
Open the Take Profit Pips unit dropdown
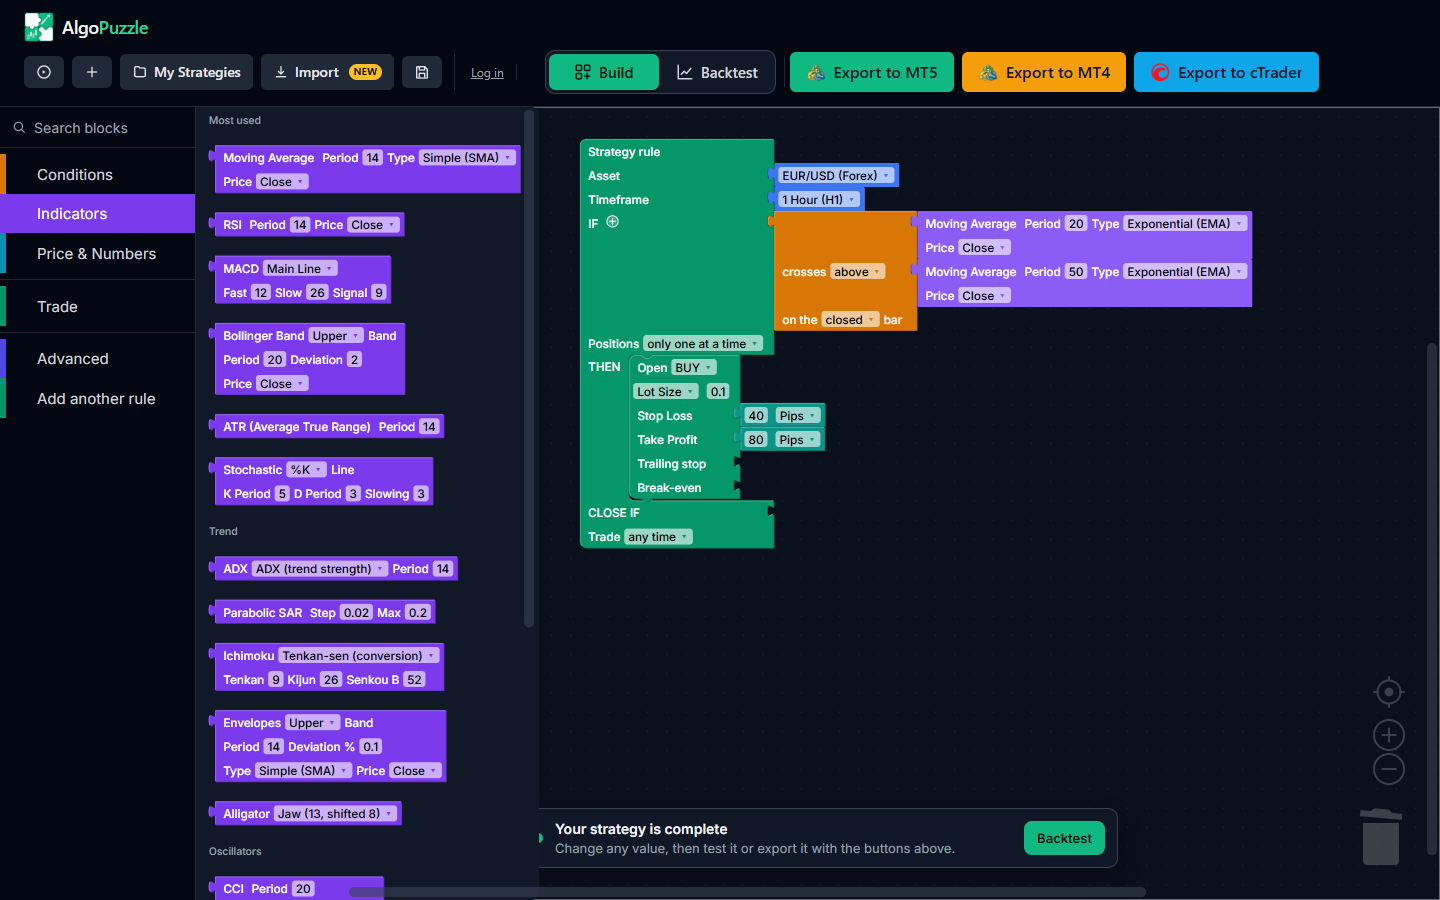[x=798, y=439]
